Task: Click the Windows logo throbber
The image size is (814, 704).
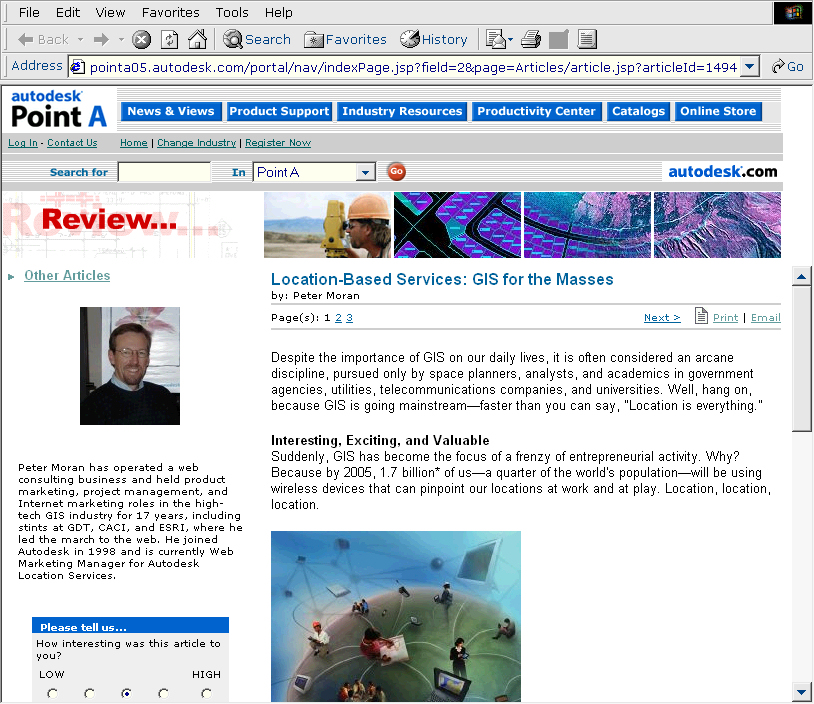Action: (793, 12)
